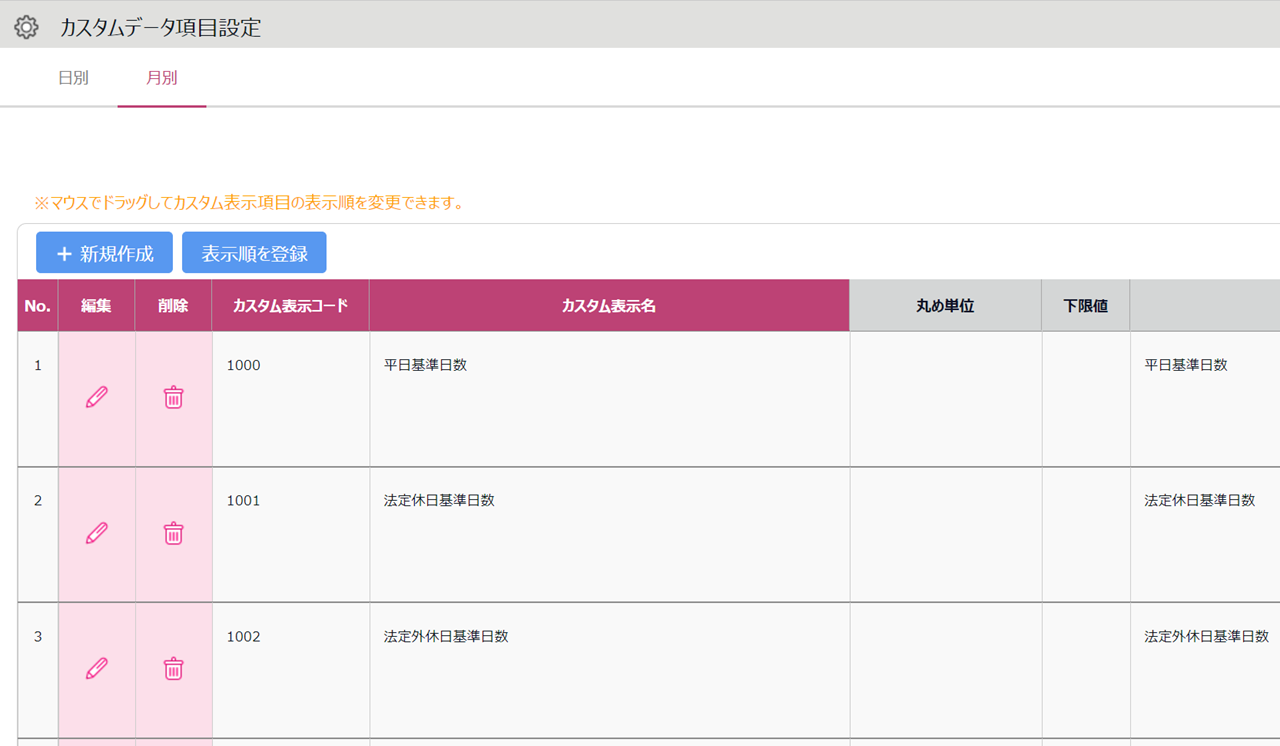Delete row 1001 with the trash icon

pos(174,533)
